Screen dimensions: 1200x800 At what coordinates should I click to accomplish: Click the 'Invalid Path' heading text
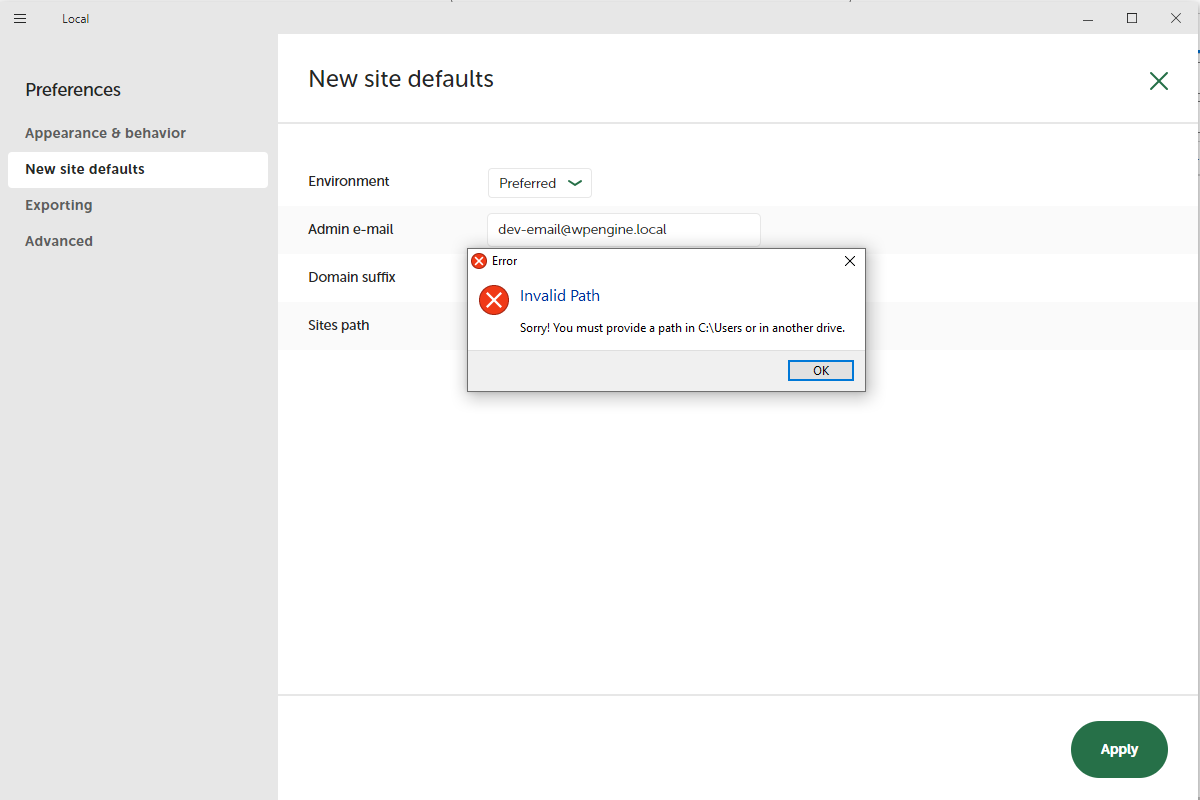coord(560,296)
